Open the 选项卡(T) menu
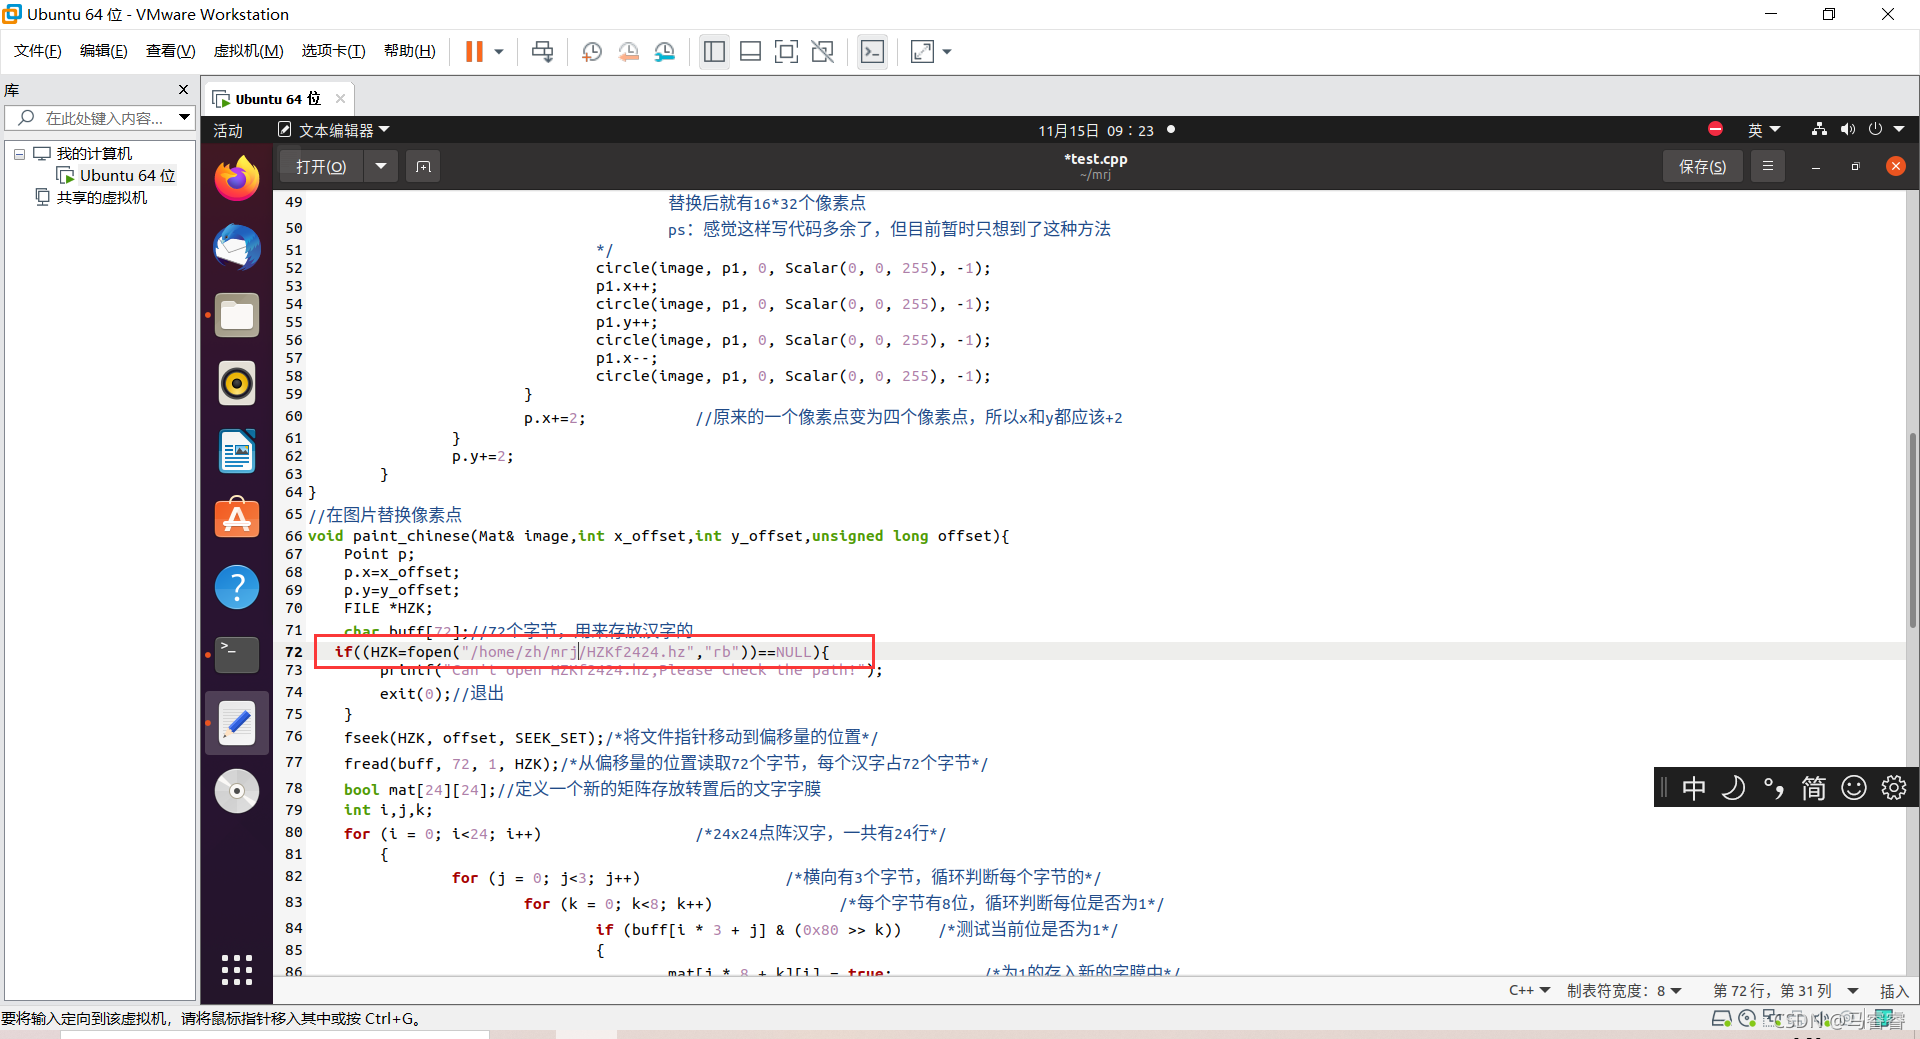 coord(333,51)
